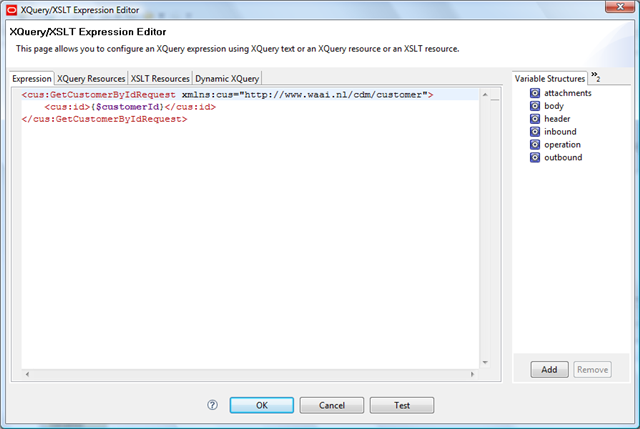Select the Dynamic XQuery tab
The width and height of the screenshot is (640, 429).
pos(226,78)
